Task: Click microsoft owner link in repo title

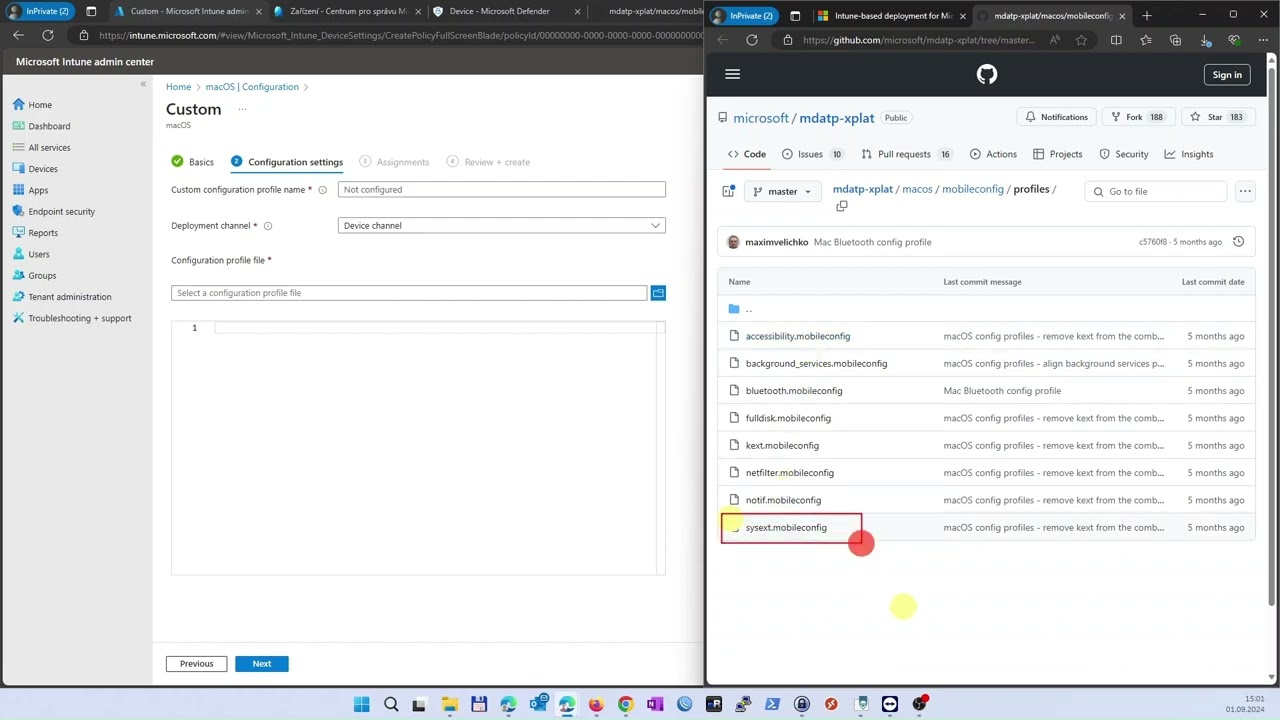Action: tap(761, 118)
